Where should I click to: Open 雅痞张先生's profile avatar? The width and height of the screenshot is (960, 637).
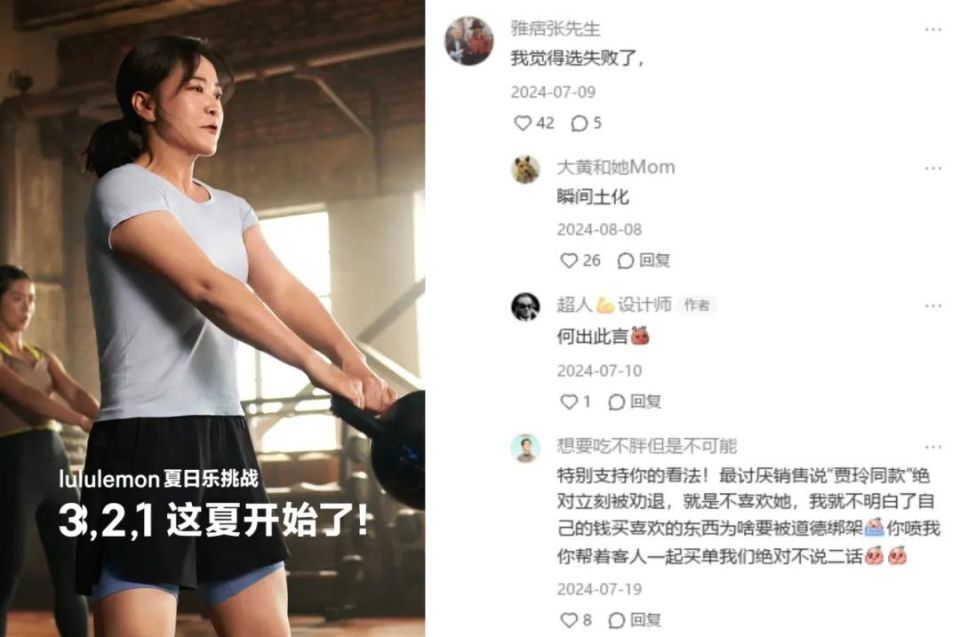coord(468,40)
